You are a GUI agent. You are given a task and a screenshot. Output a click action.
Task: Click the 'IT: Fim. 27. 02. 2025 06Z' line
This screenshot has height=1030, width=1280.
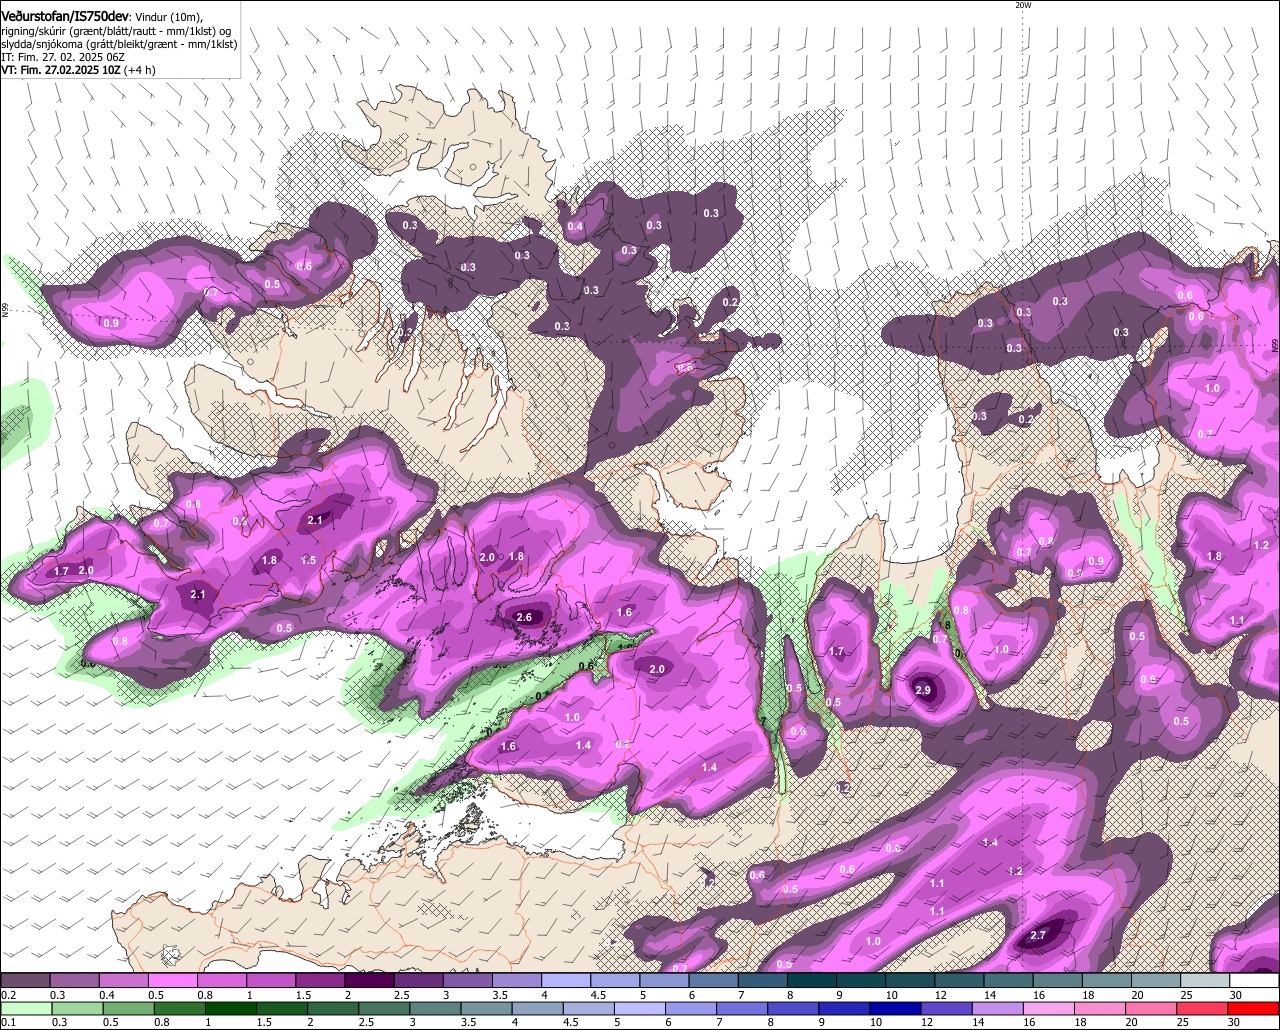pyautogui.click(x=64, y=57)
